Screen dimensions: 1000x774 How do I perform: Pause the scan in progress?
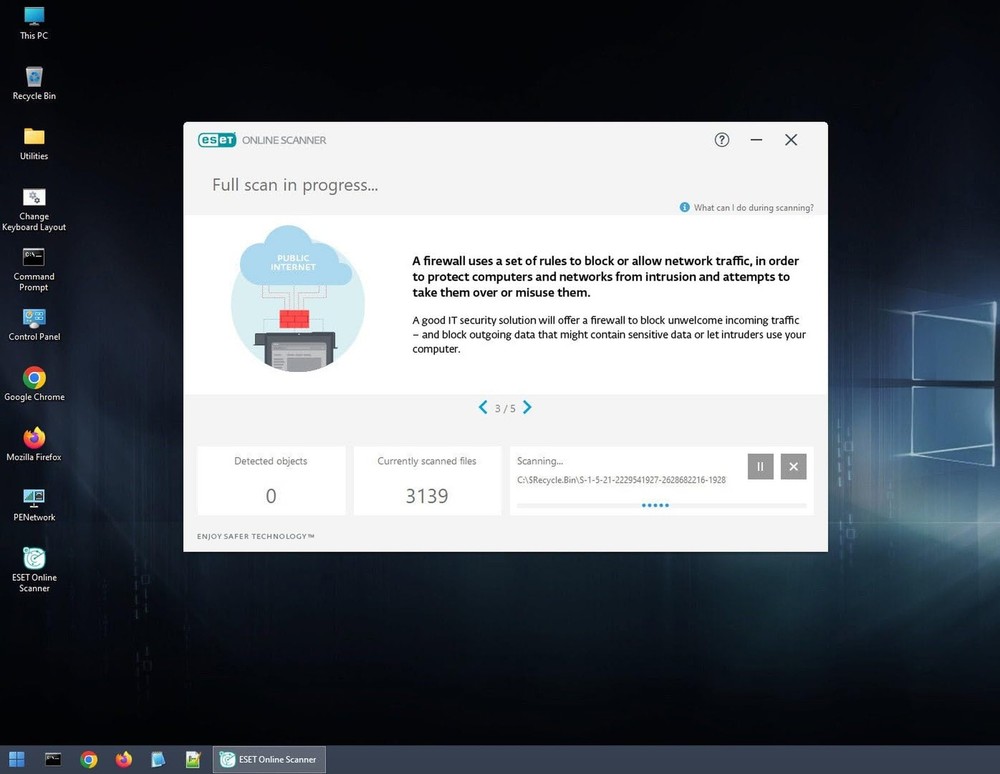(x=760, y=466)
